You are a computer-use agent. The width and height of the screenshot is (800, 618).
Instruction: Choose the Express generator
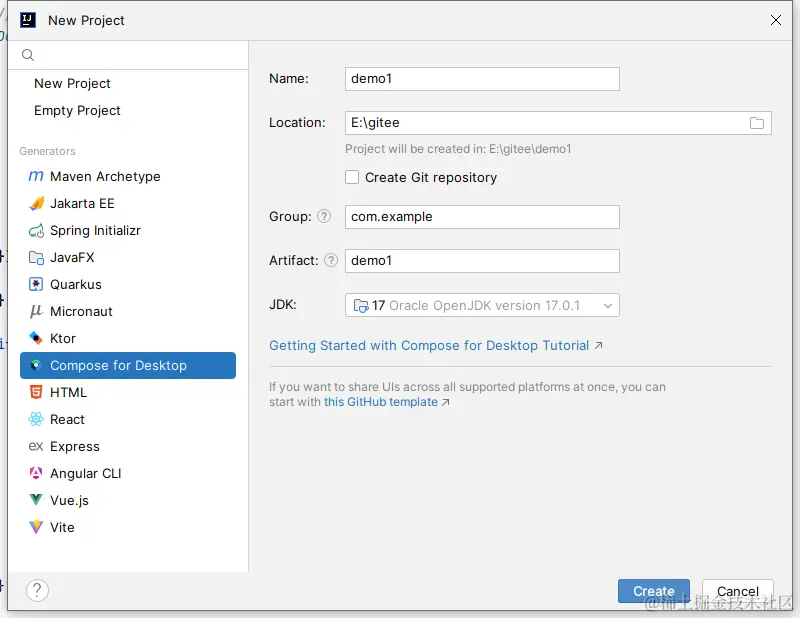[128, 447]
